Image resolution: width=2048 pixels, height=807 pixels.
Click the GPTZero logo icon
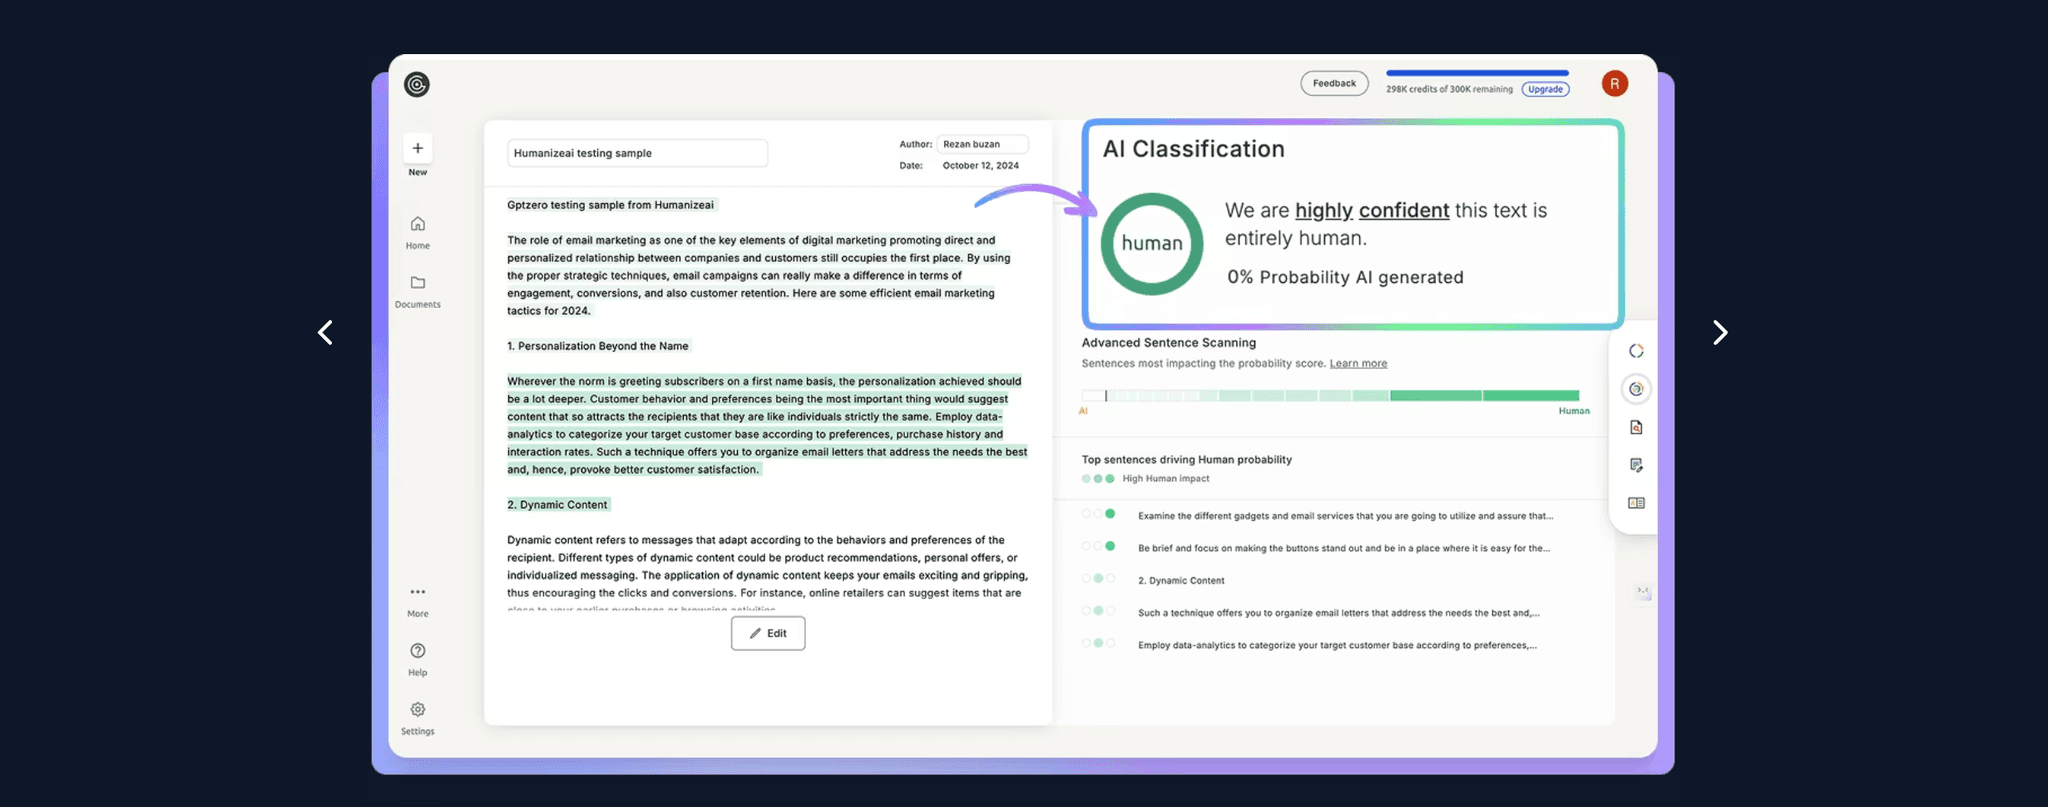tap(417, 85)
